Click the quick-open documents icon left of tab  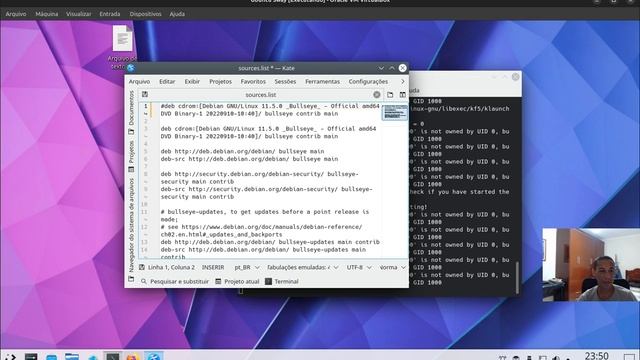(145, 95)
